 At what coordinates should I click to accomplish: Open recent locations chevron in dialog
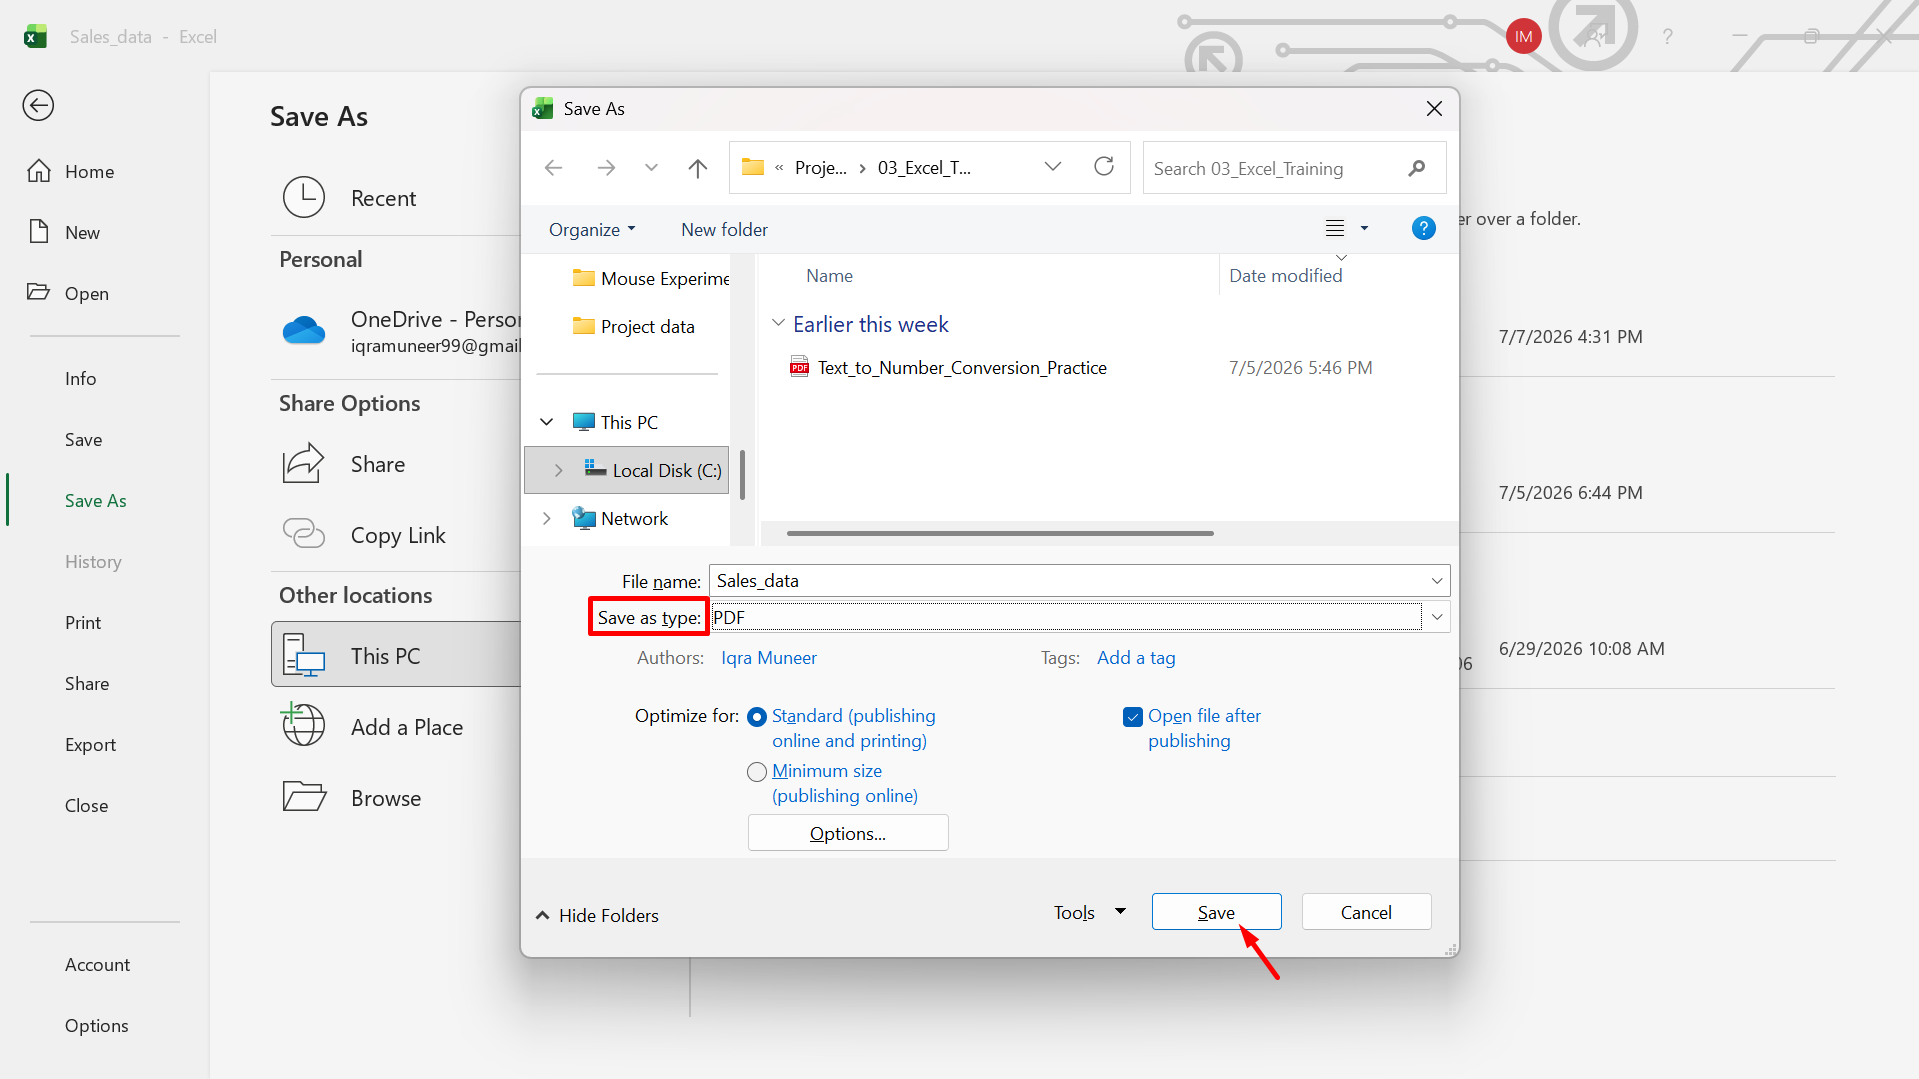tap(651, 167)
